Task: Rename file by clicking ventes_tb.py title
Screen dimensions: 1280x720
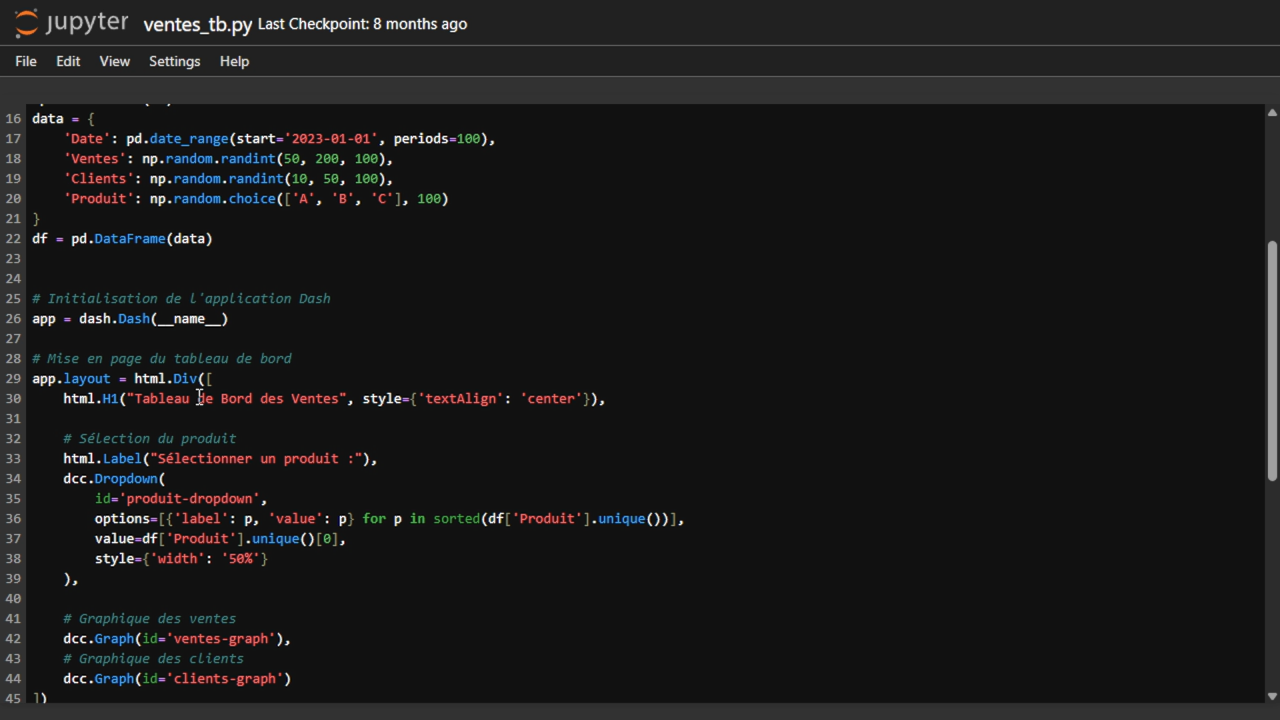Action: 197,25
